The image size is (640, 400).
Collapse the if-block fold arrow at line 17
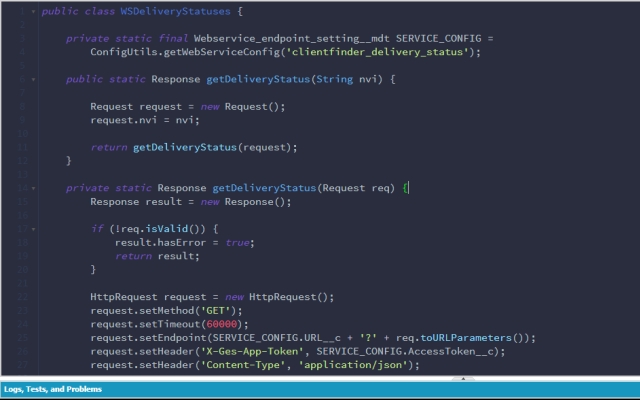click(x=33, y=229)
